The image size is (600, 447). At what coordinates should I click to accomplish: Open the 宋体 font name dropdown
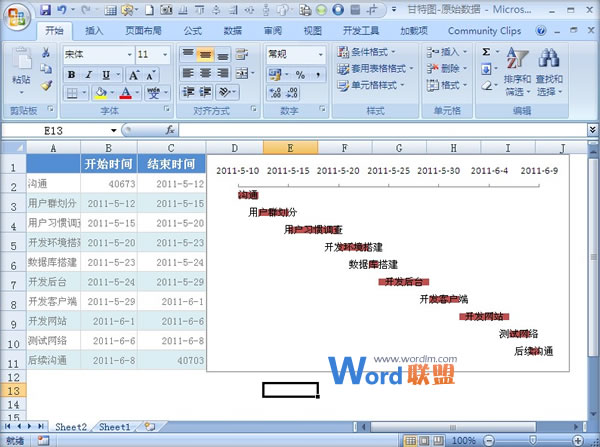(129, 55)
